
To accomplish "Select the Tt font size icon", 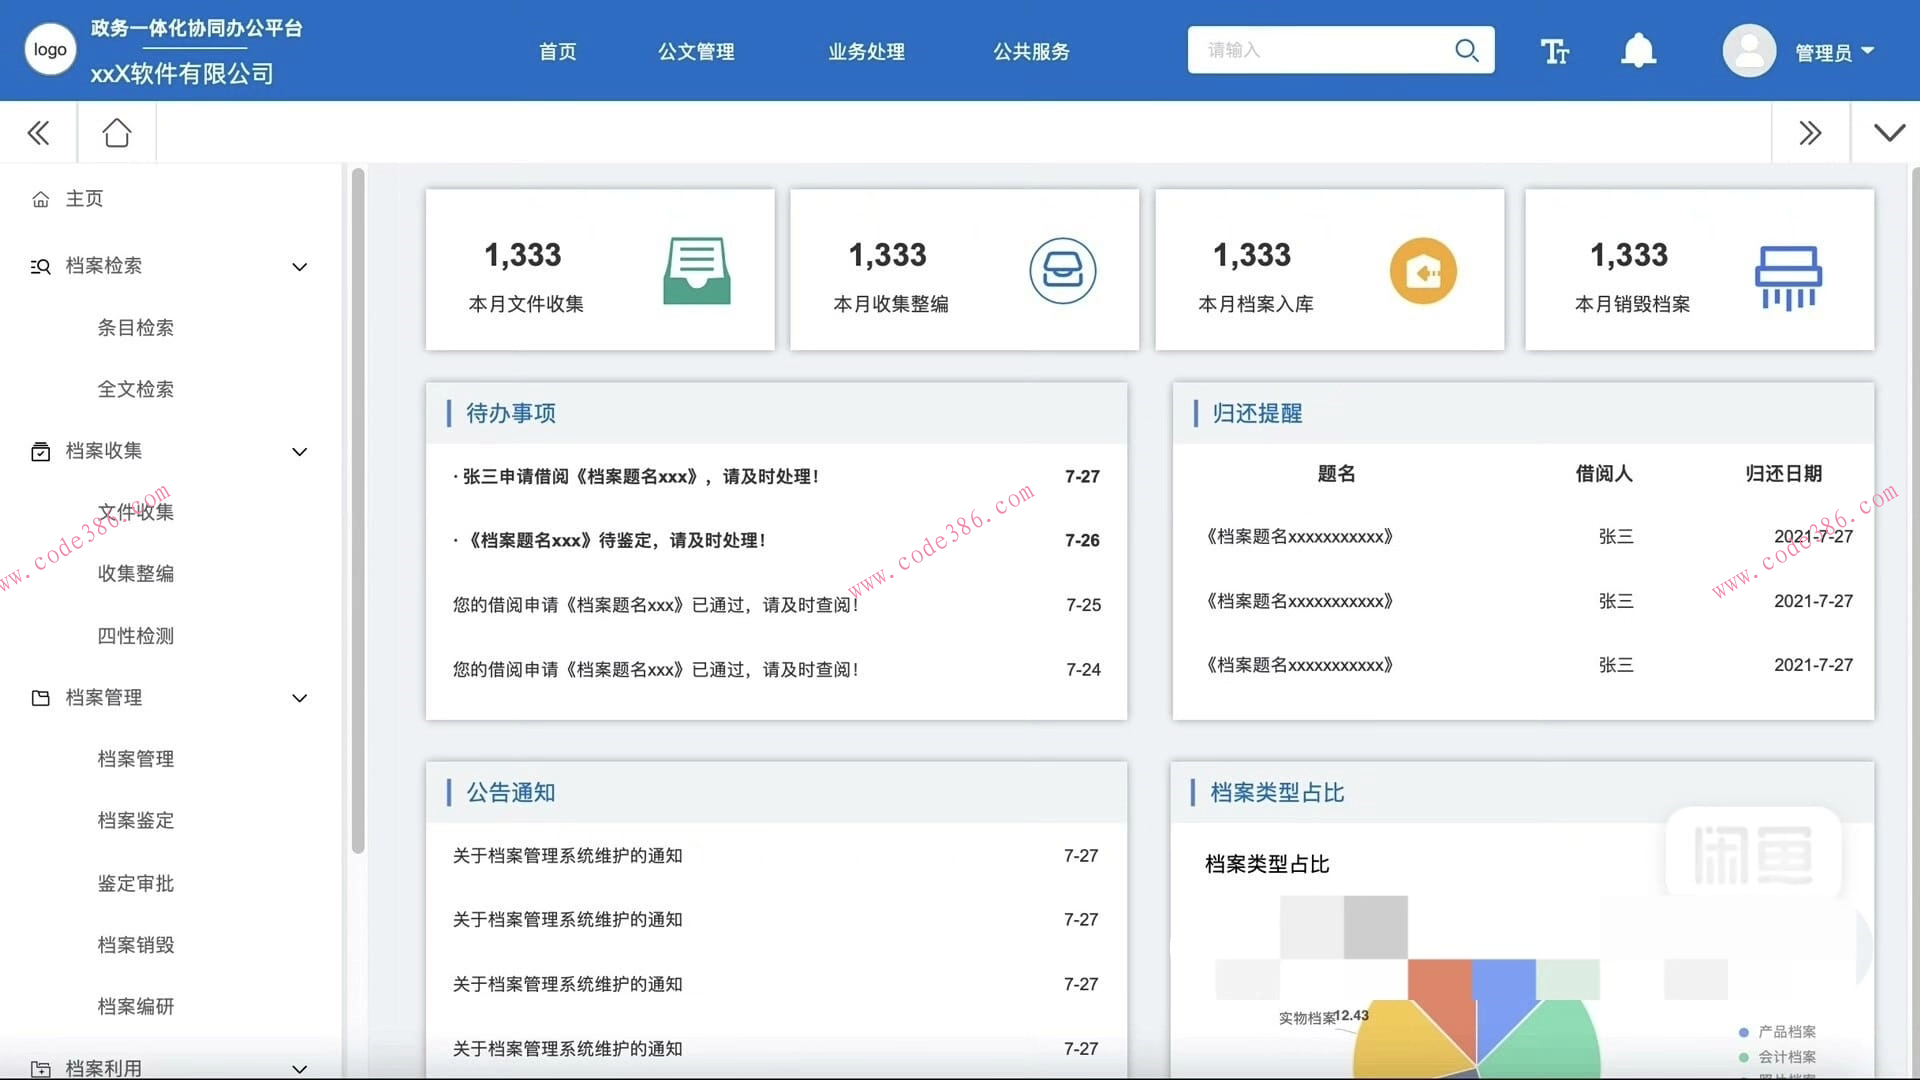I will [1554, 50].
